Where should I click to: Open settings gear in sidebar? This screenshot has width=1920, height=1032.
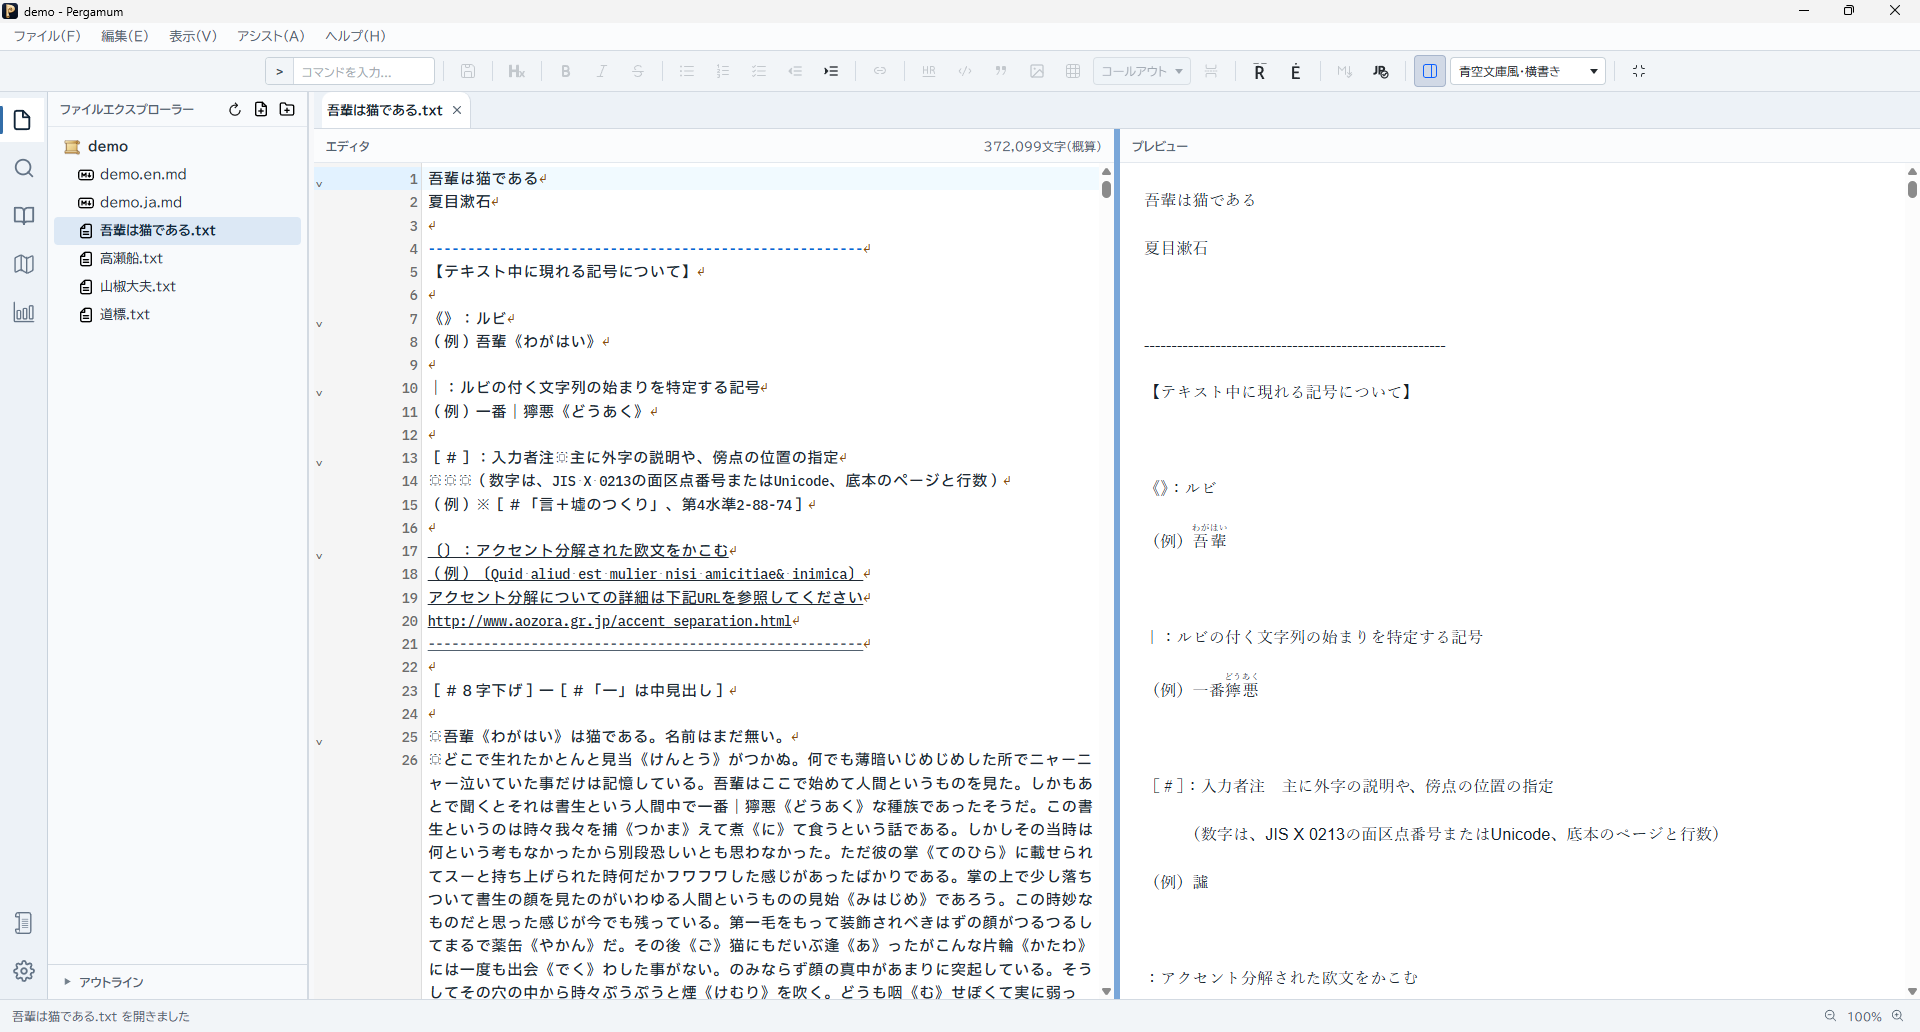(x=24, y=970)
